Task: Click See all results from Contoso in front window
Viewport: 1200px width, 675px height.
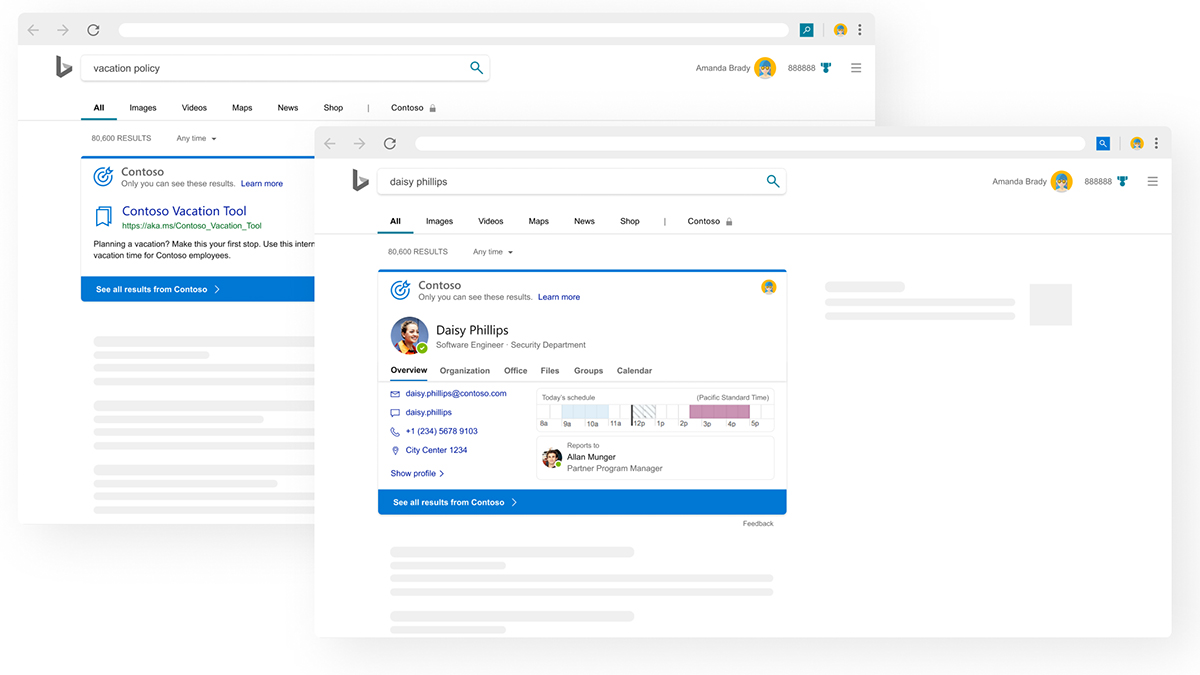Action: click(582, 502)
